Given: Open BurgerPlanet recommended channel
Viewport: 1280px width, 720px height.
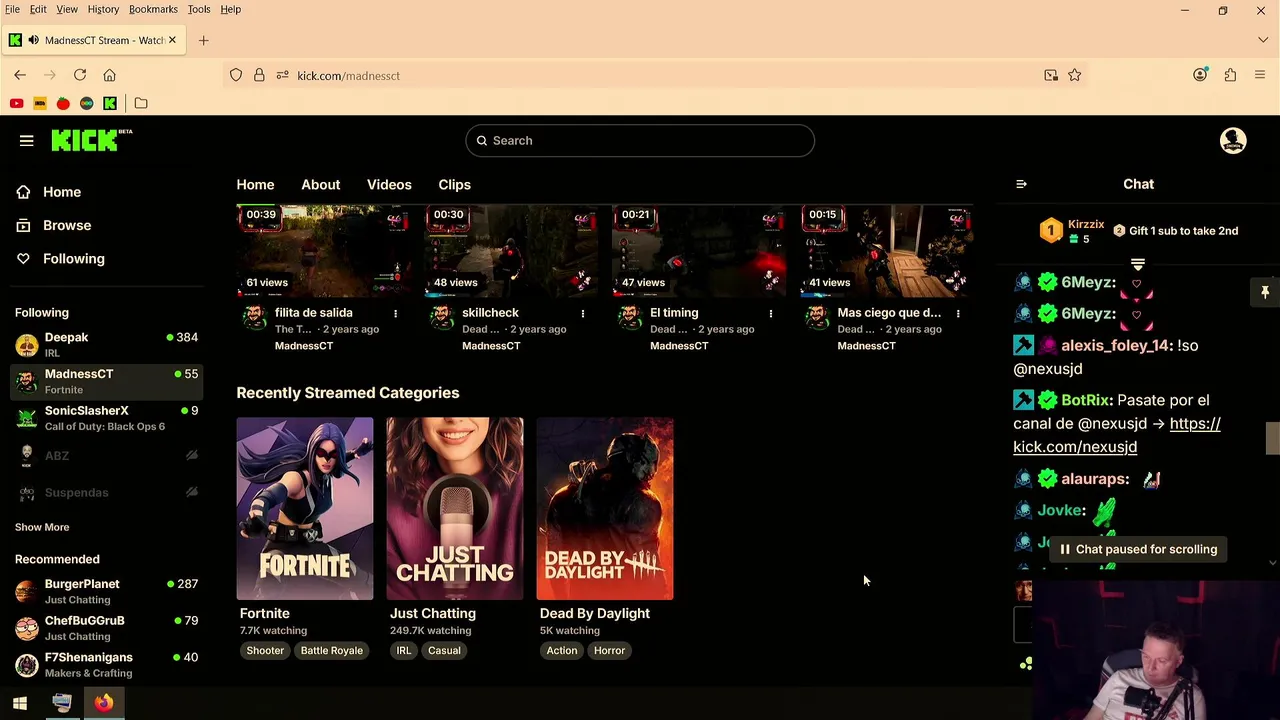Looking at the screenshot, I should coord(108,591).
